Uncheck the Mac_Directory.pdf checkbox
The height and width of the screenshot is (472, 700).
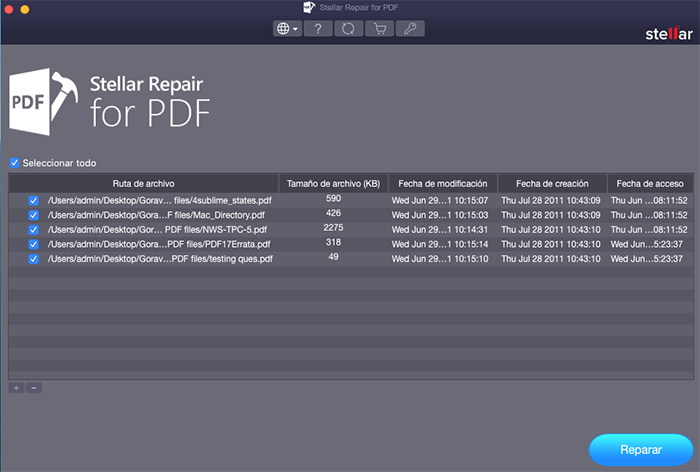(34, 215)
